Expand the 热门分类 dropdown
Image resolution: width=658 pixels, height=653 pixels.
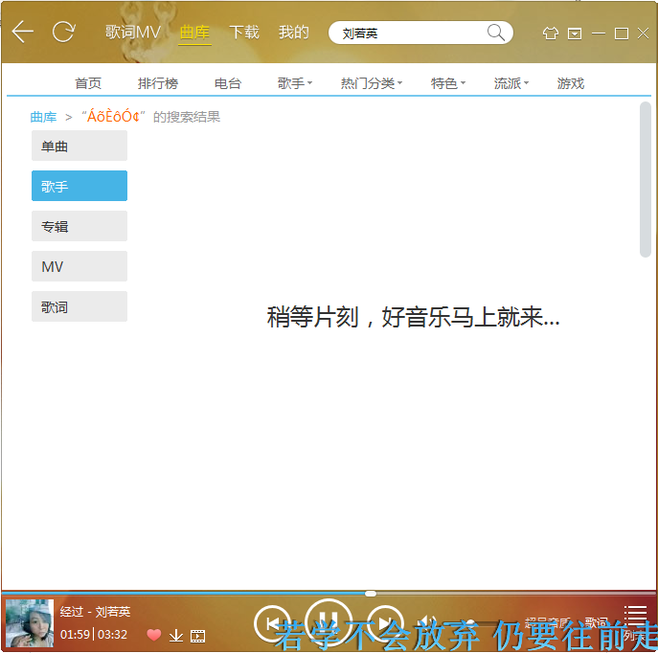(x=371, y=83)
